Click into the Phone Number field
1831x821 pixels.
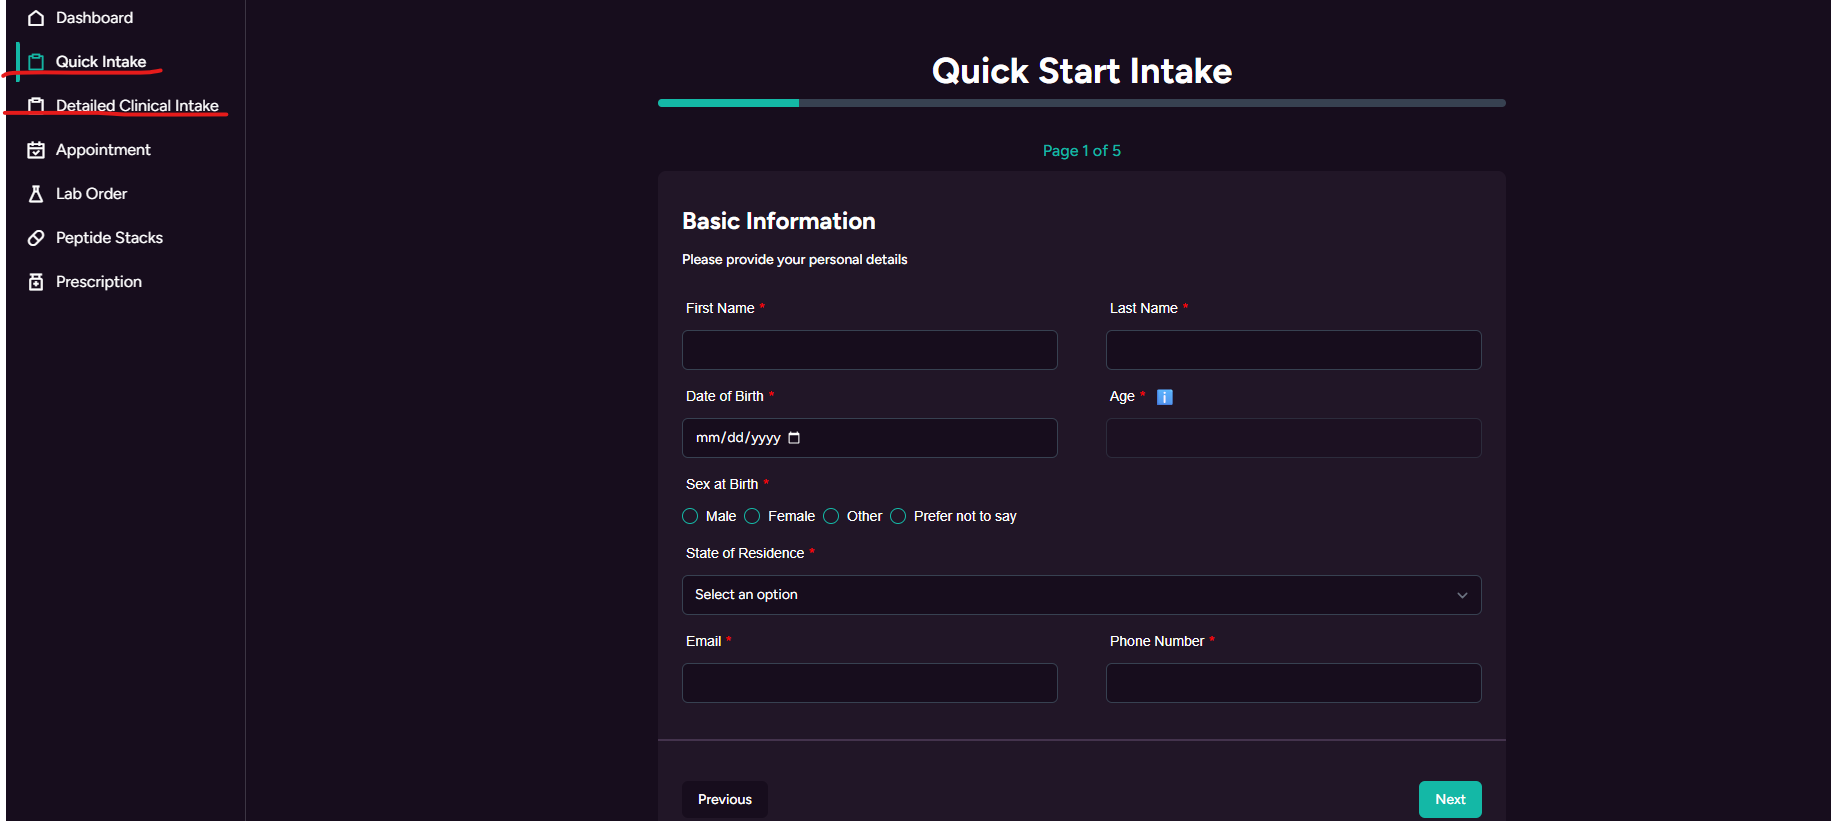coord(1293,683)
